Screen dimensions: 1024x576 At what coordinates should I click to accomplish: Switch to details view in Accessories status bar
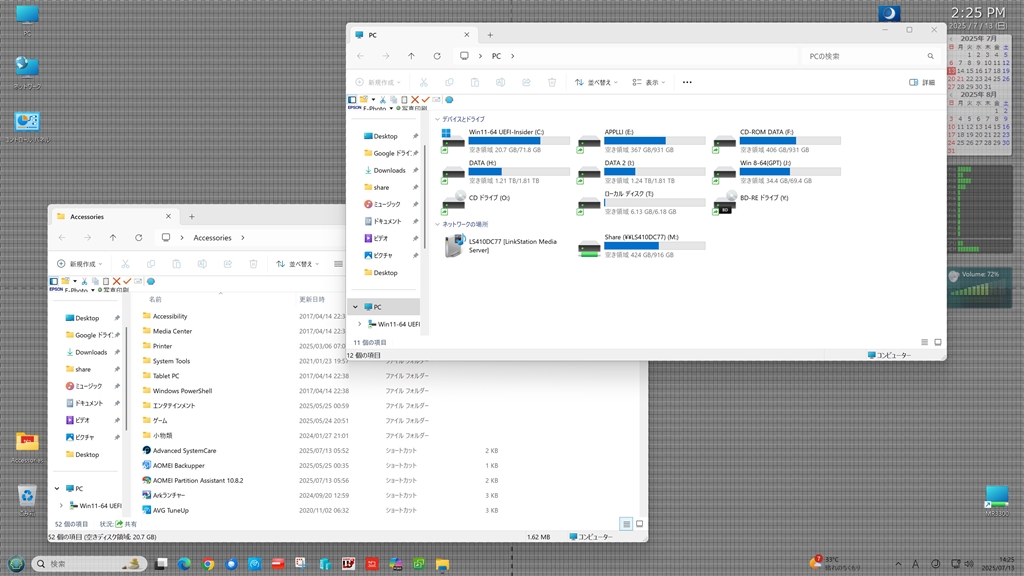[x=626, y=524]
